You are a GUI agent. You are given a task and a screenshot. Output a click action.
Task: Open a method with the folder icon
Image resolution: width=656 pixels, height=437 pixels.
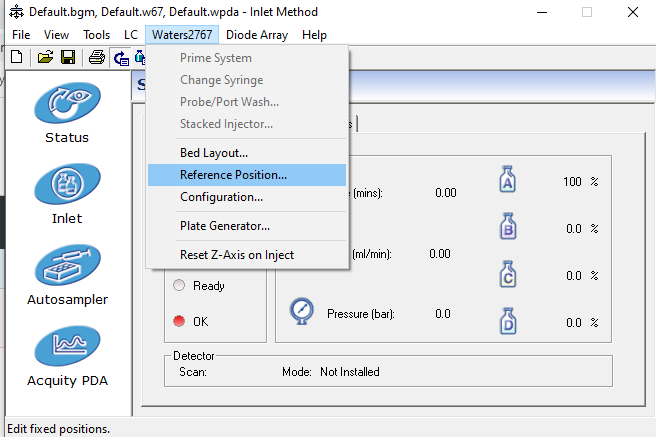pyautogui.click(x=45, y=57)
